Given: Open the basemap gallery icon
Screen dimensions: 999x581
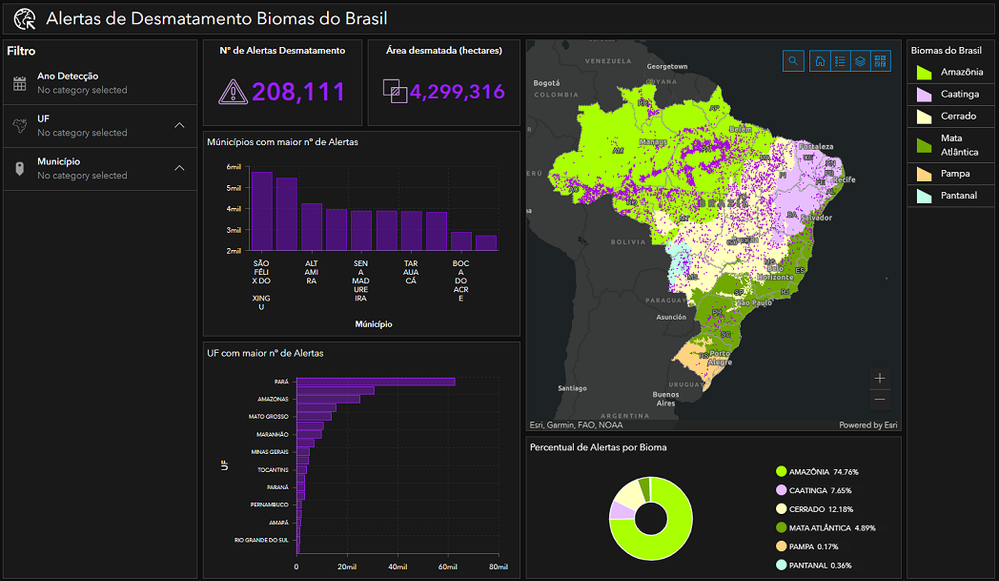Looking at the screenshot, I should pyautogui.click(x=881, y=61).
